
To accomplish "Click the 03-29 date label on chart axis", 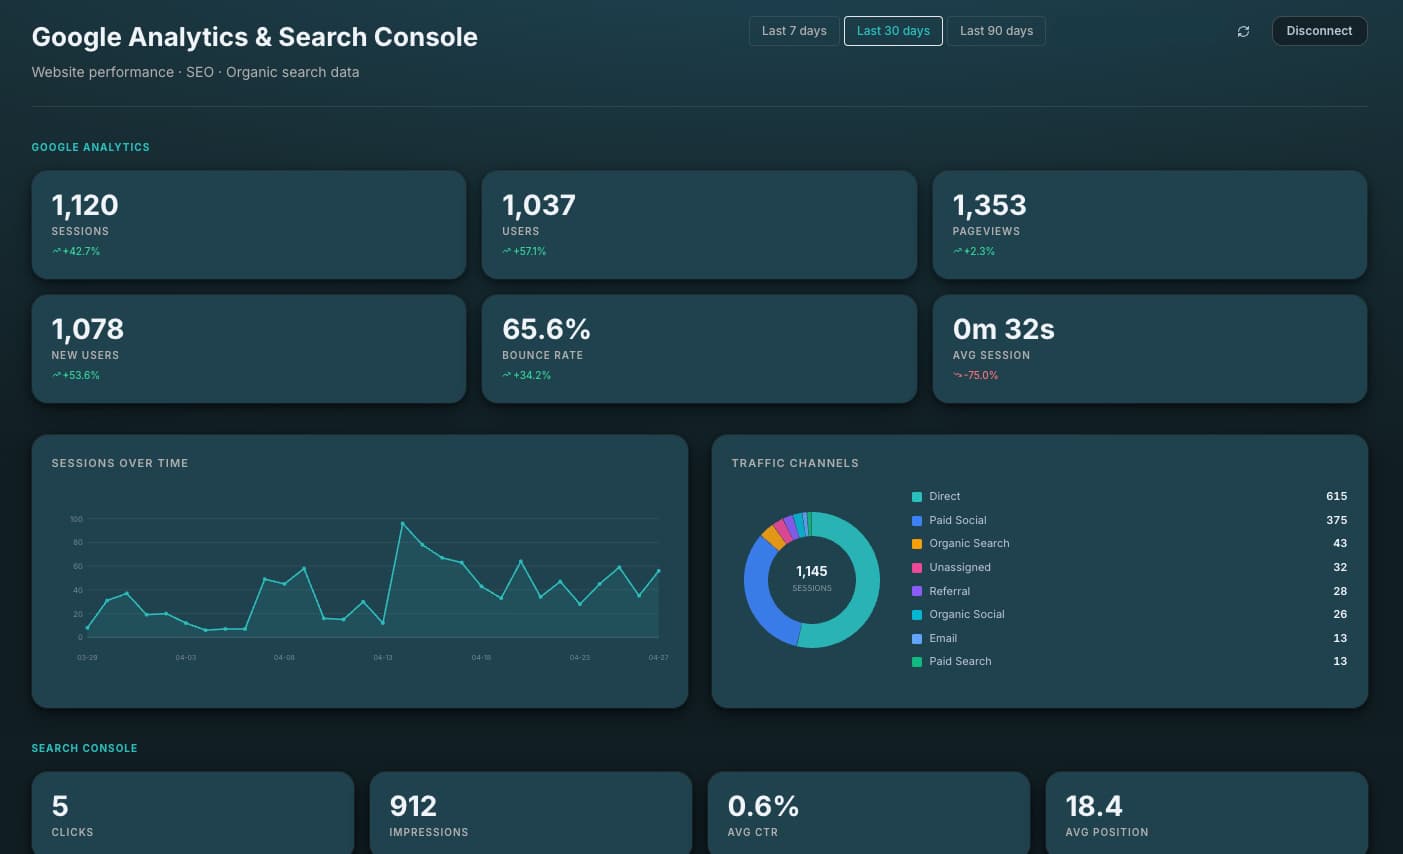I will click(87, 658).
